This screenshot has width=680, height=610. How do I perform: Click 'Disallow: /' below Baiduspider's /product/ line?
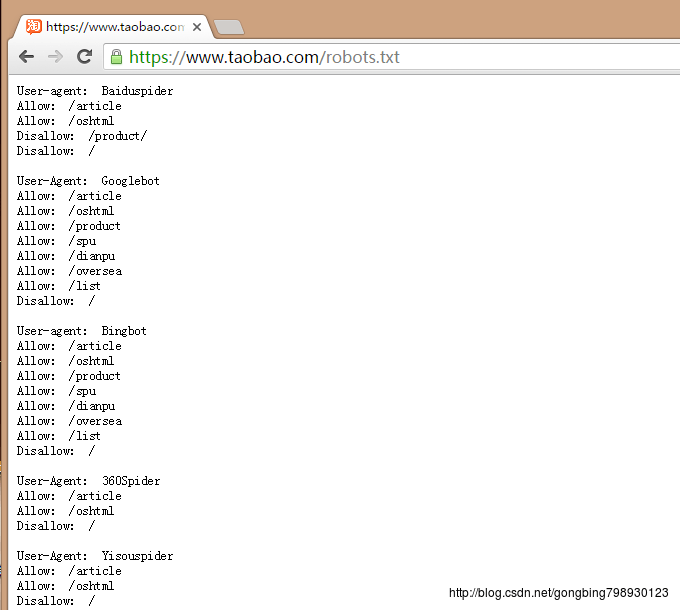tap(56, 151)
